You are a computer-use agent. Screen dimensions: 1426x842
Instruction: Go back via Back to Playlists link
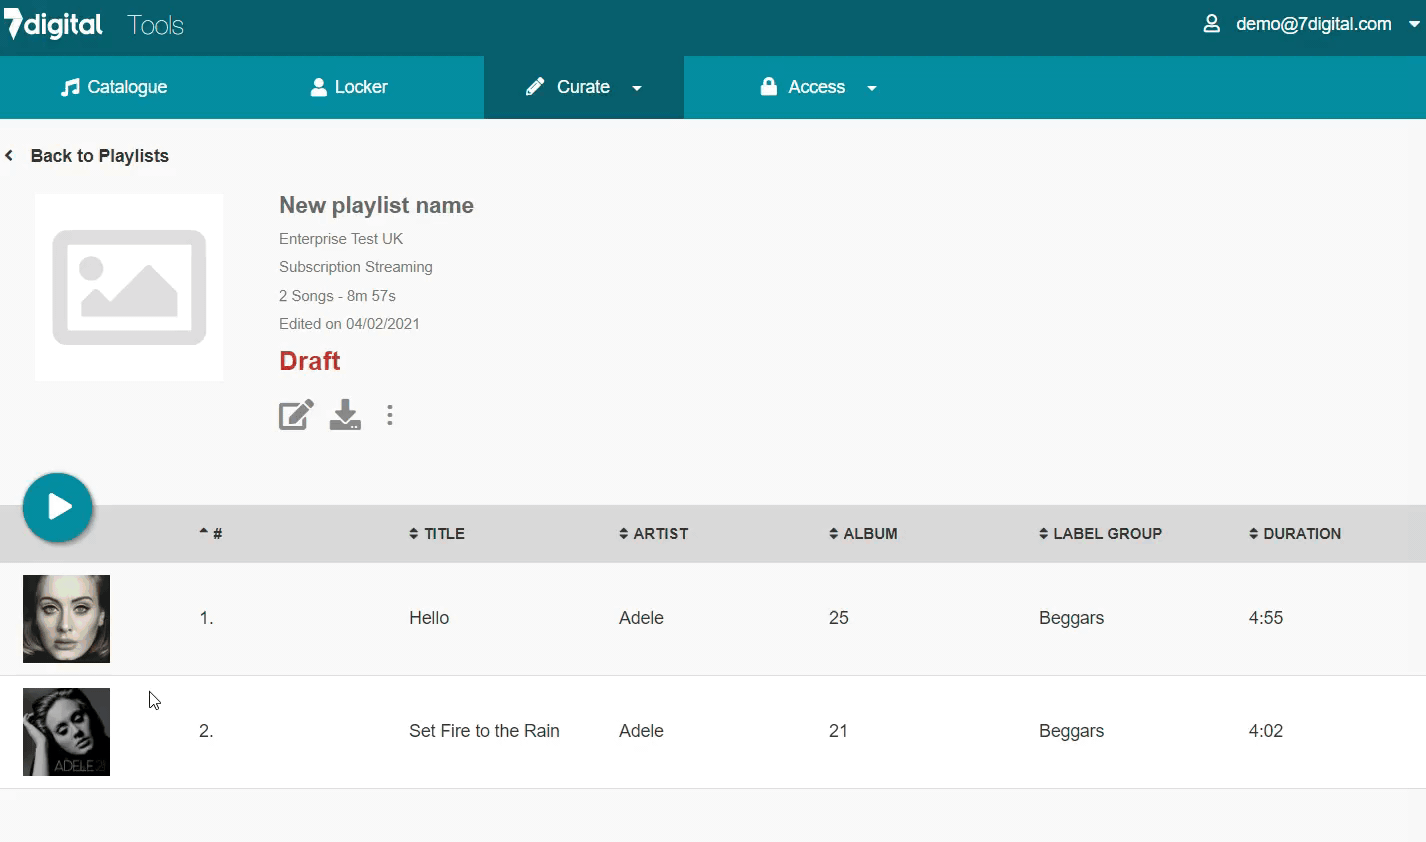(100, 156)
